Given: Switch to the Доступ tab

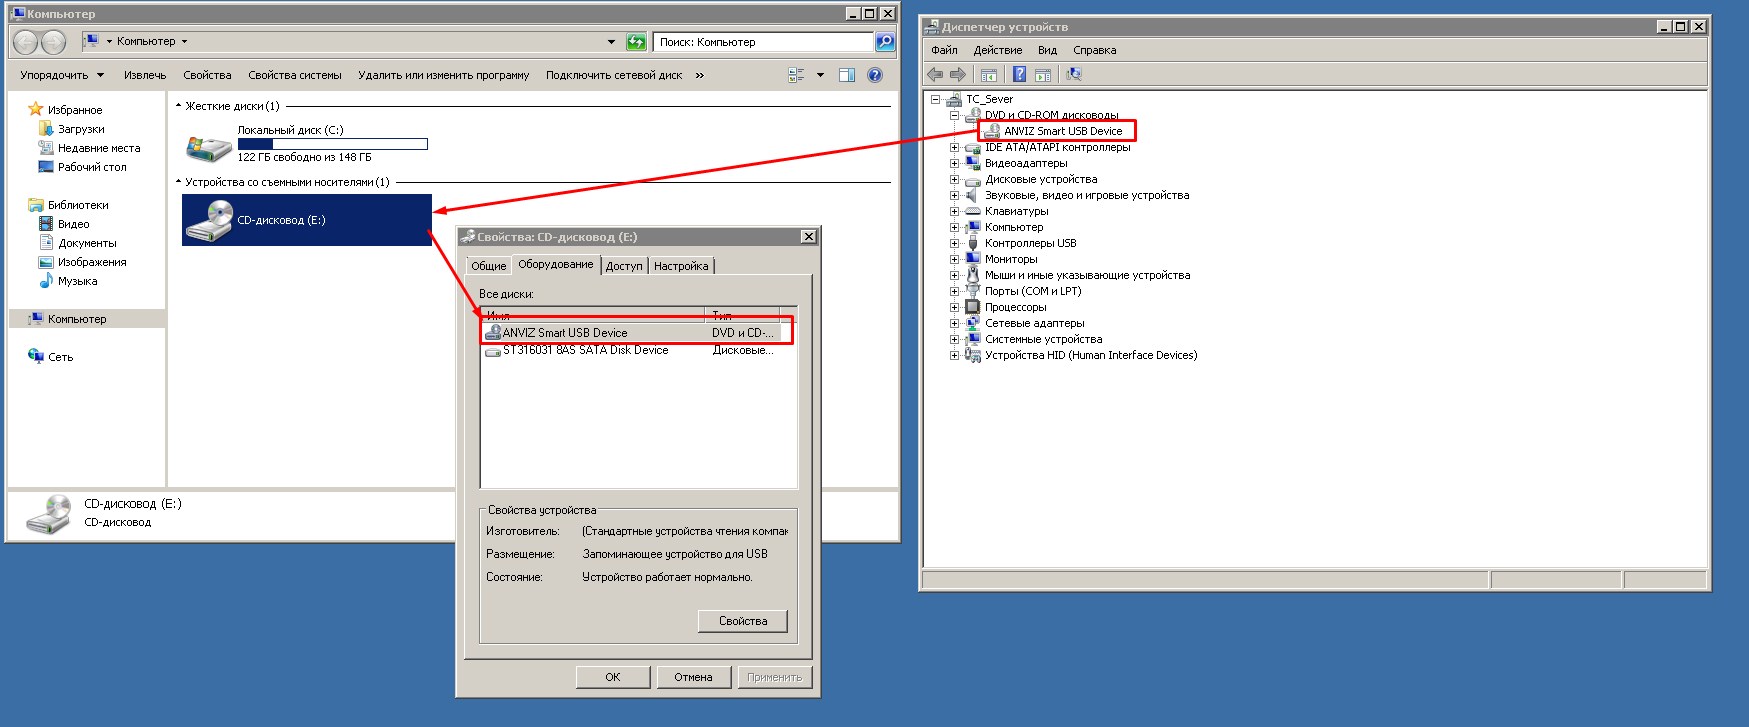Looking at the screenshot, I should (x=624, y=266).
